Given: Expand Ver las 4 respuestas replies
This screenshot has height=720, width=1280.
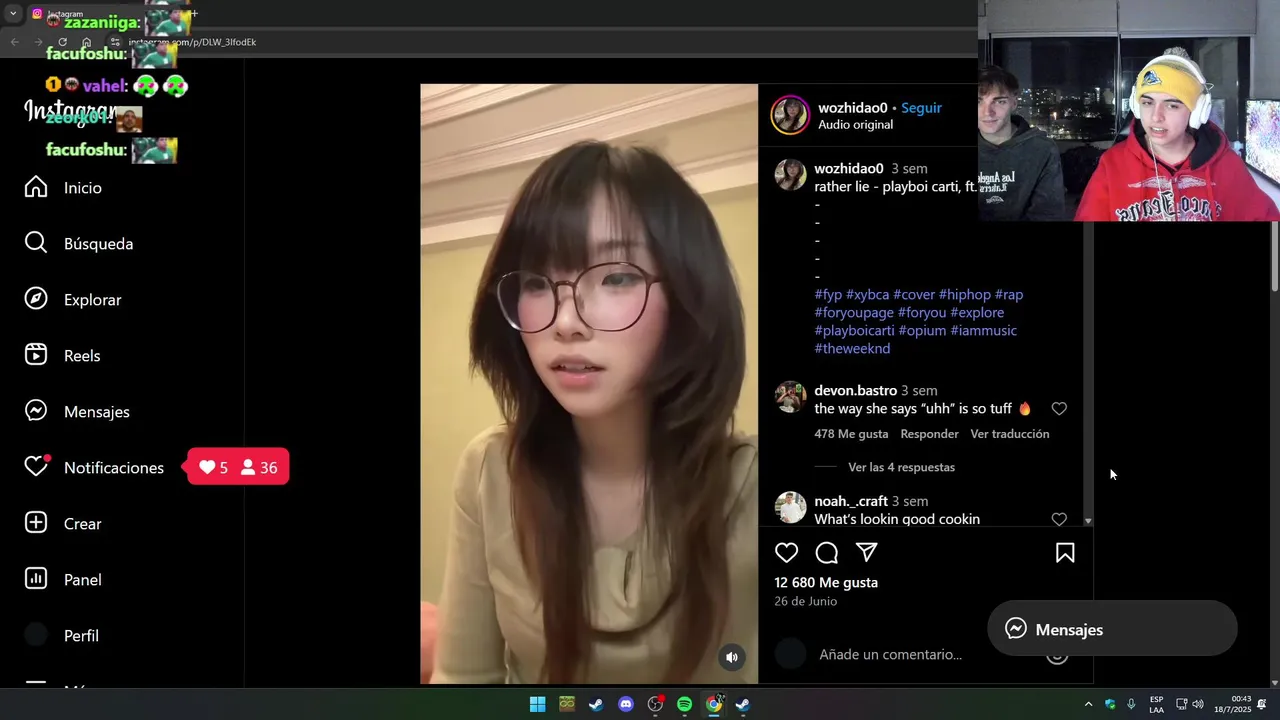Looking at the screenshot, I should [901, 467].
